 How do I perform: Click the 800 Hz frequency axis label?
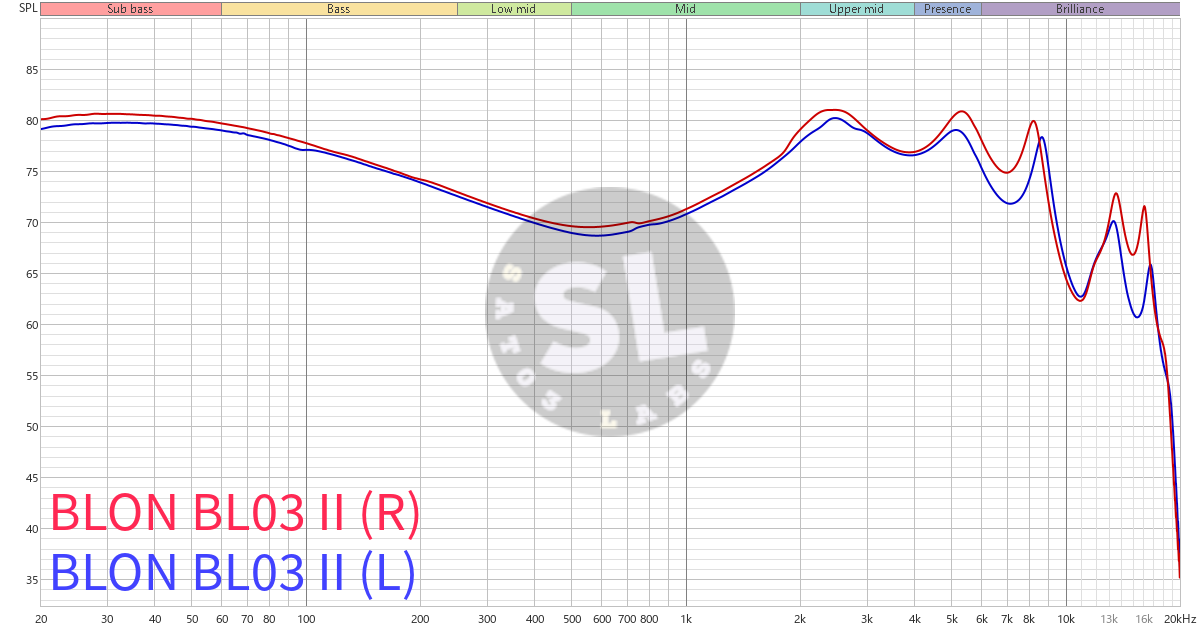click(x=649, y=618)
